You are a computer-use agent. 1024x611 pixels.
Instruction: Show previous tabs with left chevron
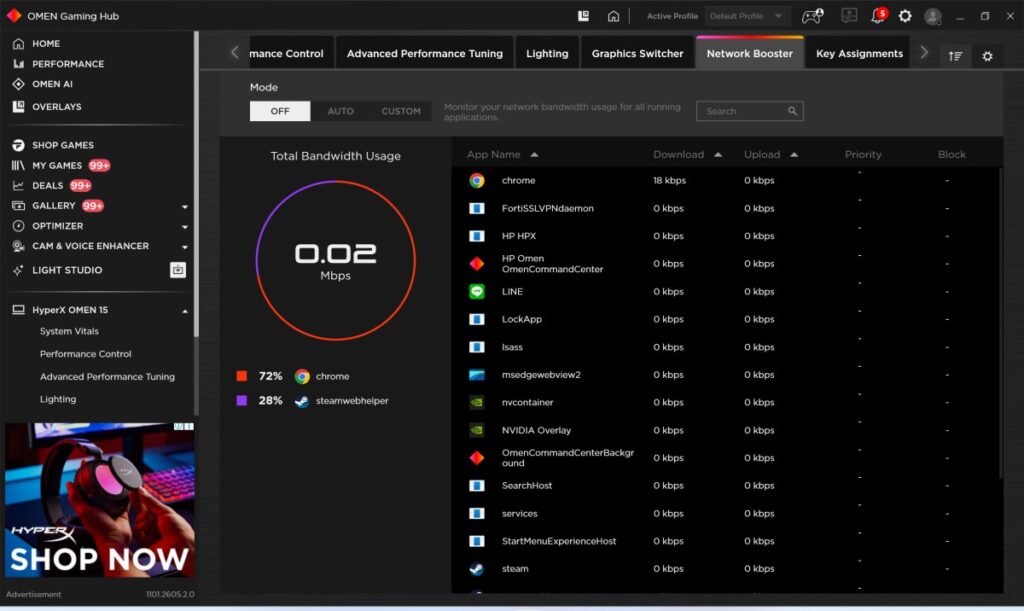tap(234, 53)
